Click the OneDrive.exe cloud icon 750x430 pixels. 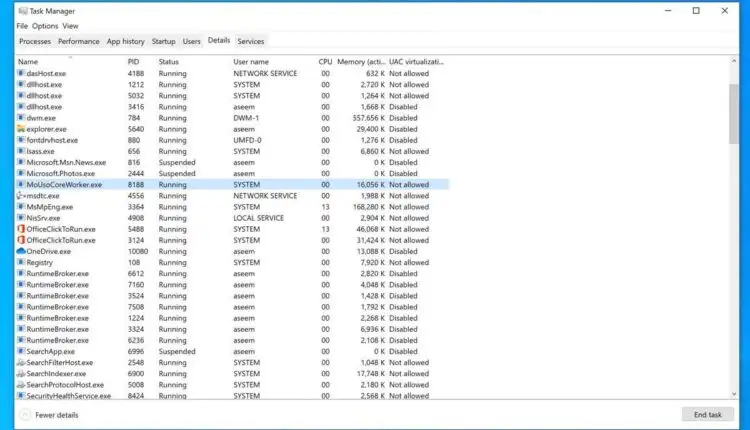21,251
